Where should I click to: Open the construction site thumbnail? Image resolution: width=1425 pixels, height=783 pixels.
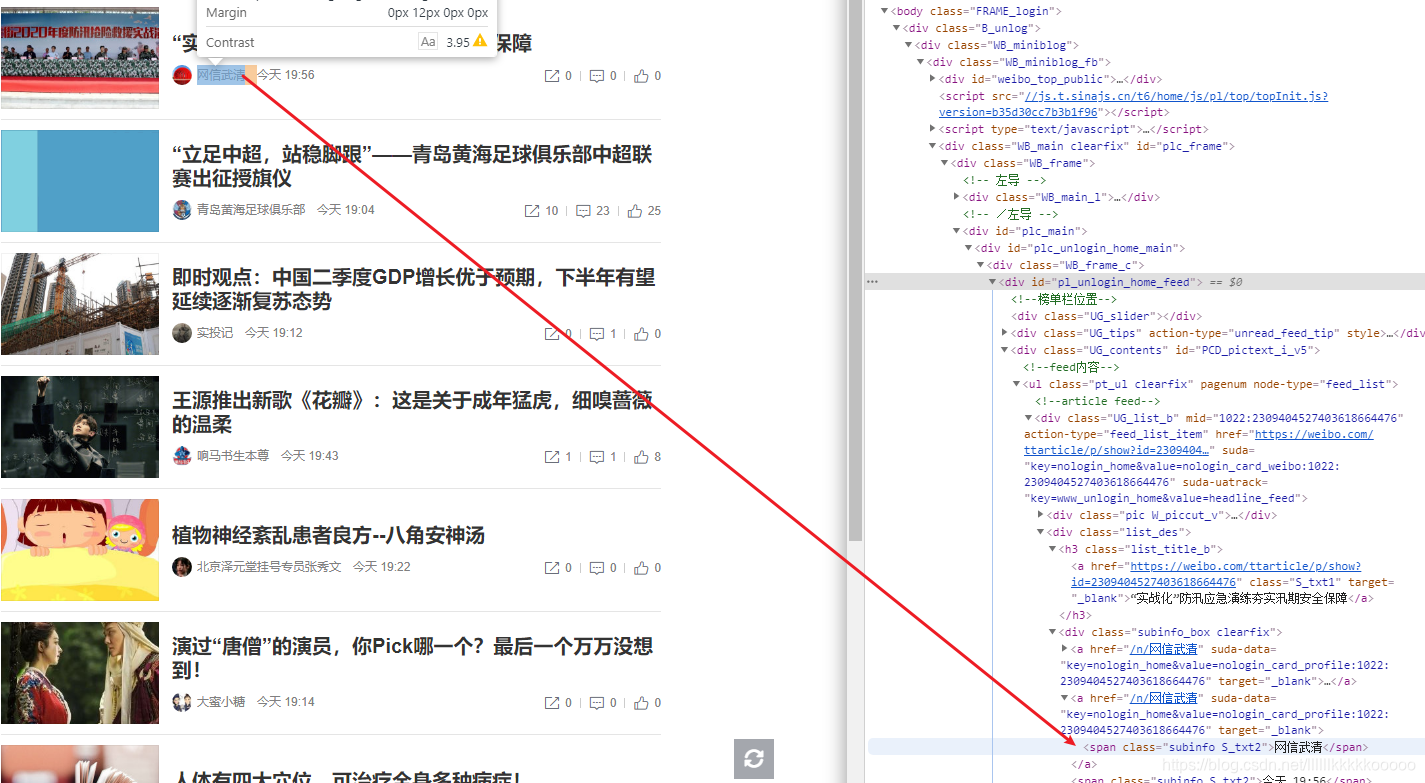pos(80,304)
